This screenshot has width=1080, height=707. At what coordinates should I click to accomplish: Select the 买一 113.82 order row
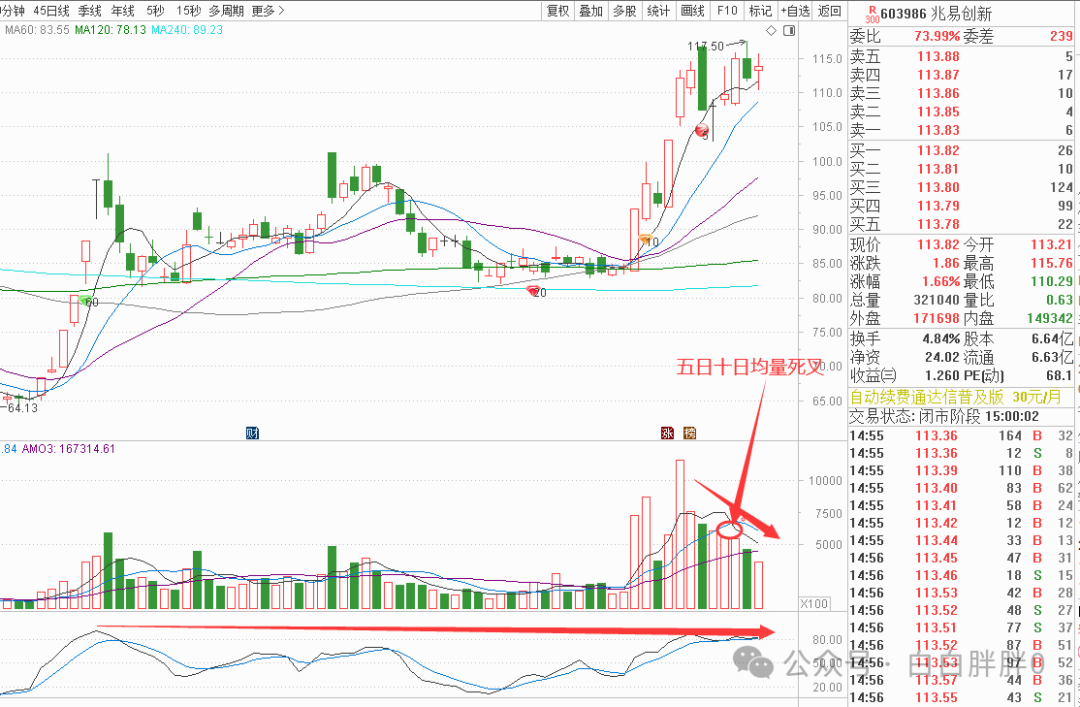point(962,150)
